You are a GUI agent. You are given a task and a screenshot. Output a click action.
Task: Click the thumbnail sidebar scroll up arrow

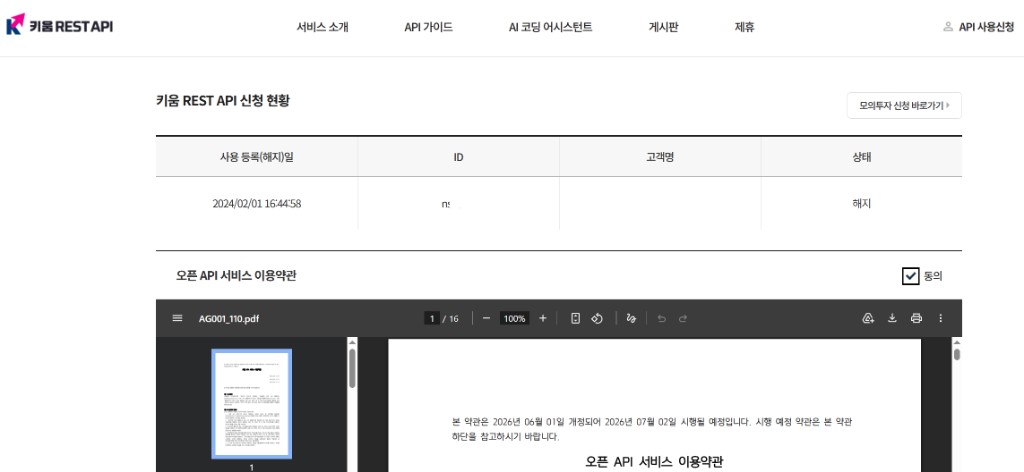(x=352, y=342)
